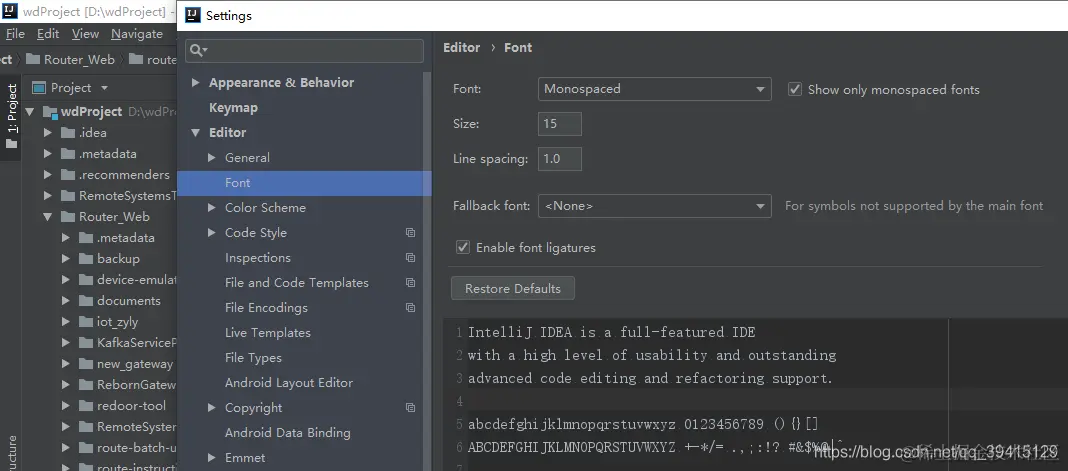Select Live Templates in the settings list

[267, 333]
